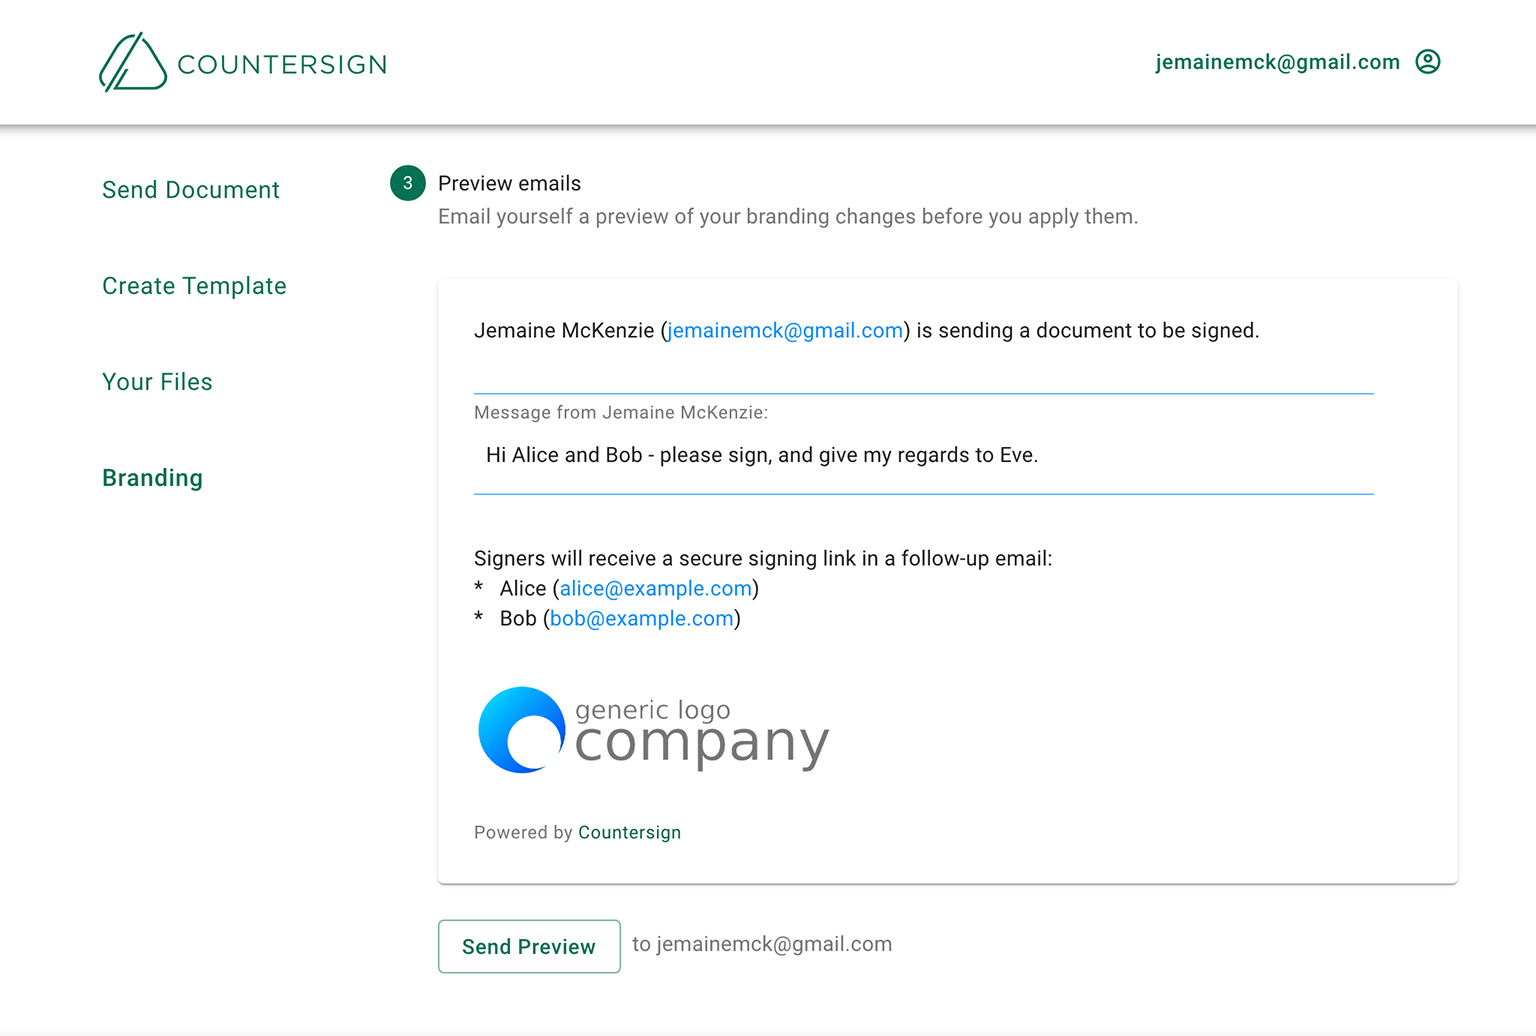The height and width of the screenshot is (1036, 1536).
Task: Click 'Message from Jemaine McKenzie:' label
Action: [x=621, y=413]
